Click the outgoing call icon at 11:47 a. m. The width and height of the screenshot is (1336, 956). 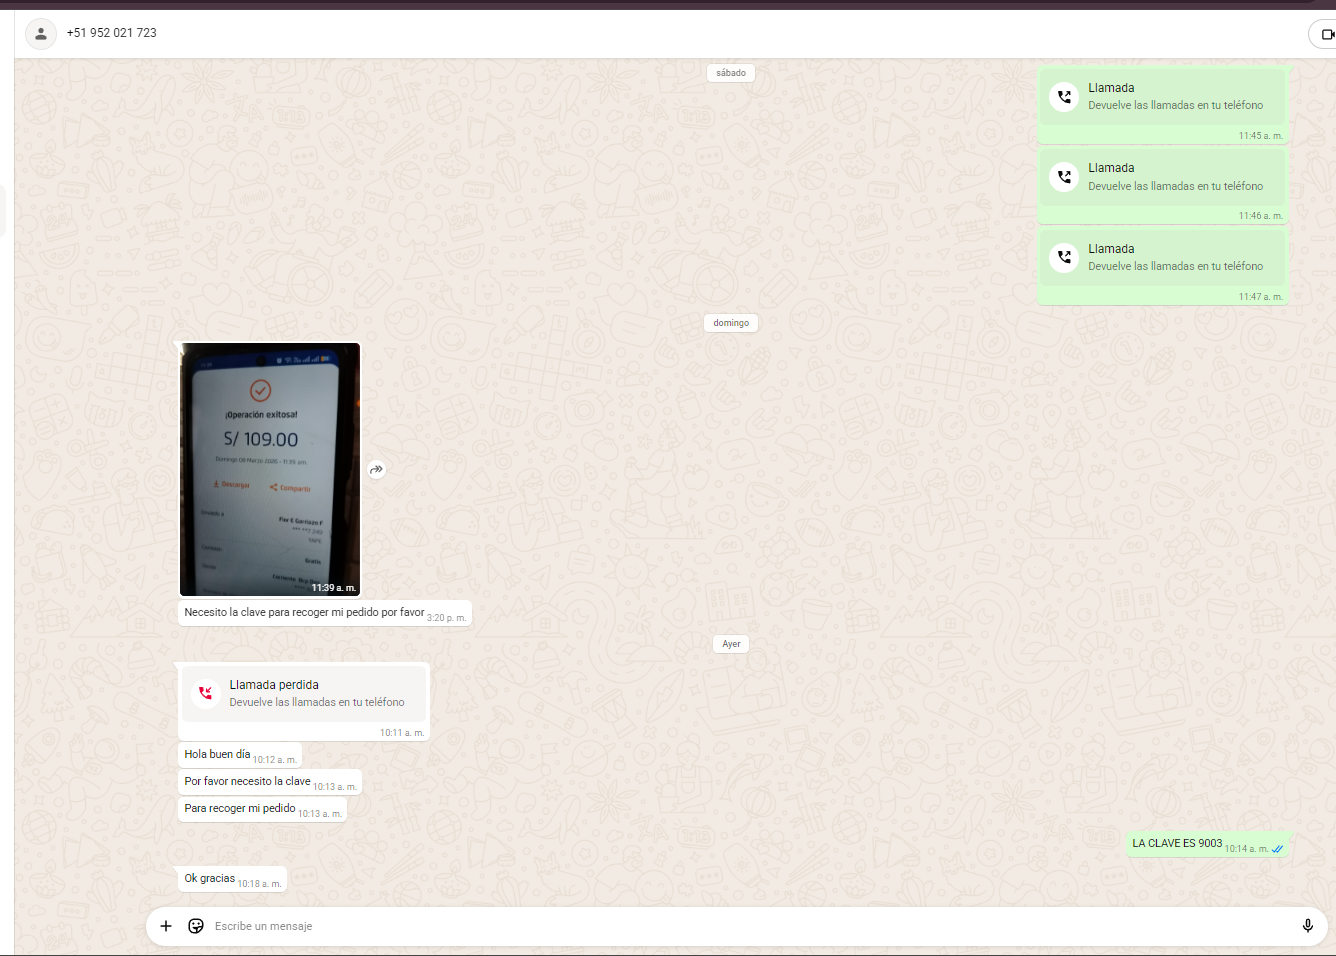pos(1064,257)
